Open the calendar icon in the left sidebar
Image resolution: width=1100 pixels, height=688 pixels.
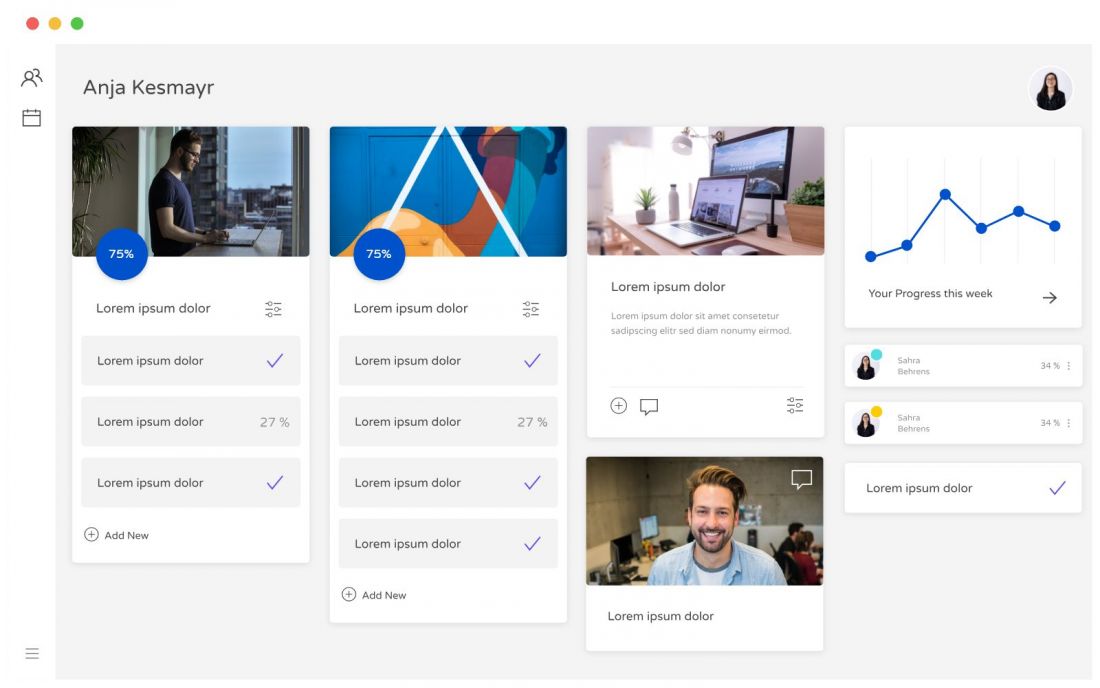(32, 118)
